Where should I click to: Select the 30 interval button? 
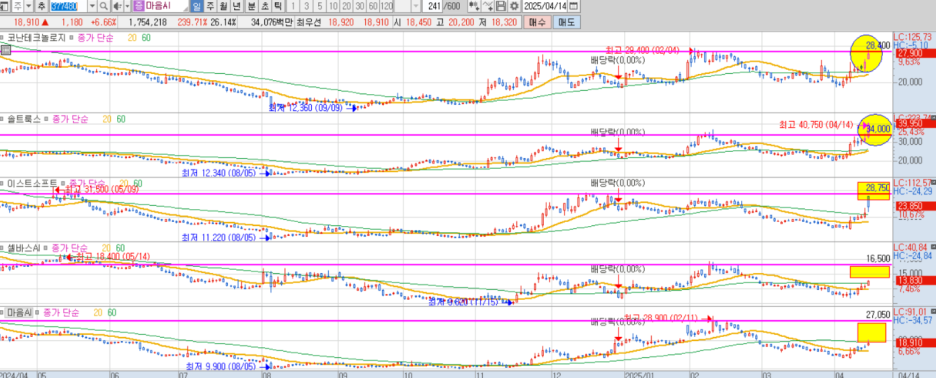tap(359, 7)
